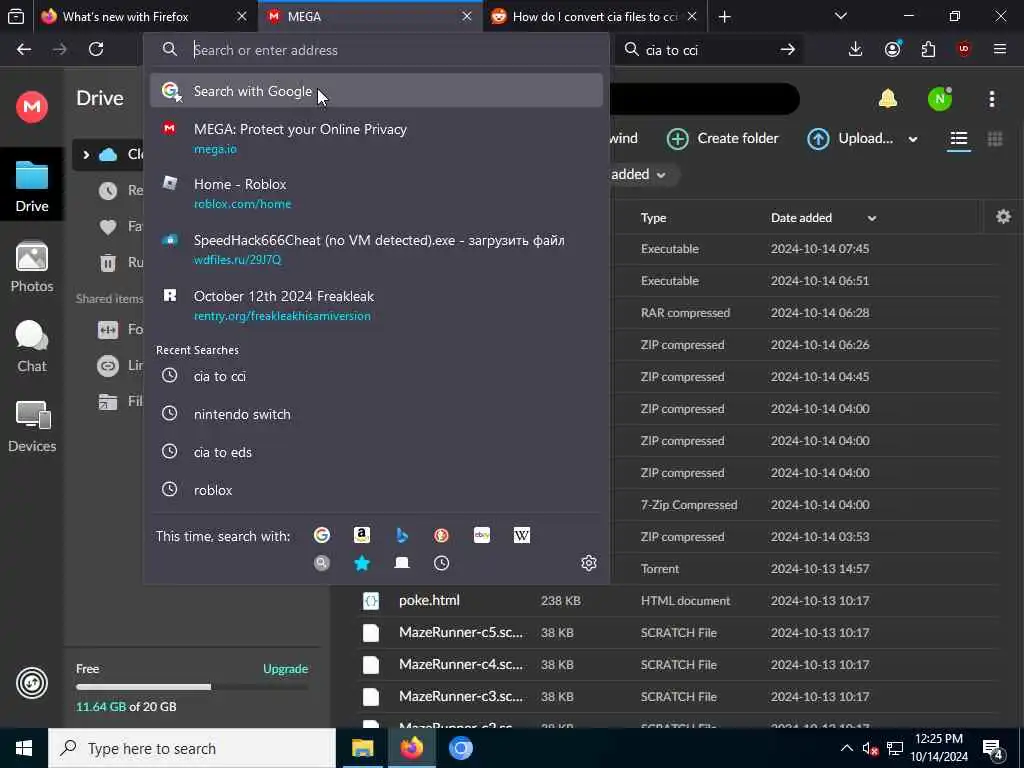Image resolution: width=1024 pixels, height=768 pixels.
Task: Open Firefox account icon
Action: click(892, 49)
